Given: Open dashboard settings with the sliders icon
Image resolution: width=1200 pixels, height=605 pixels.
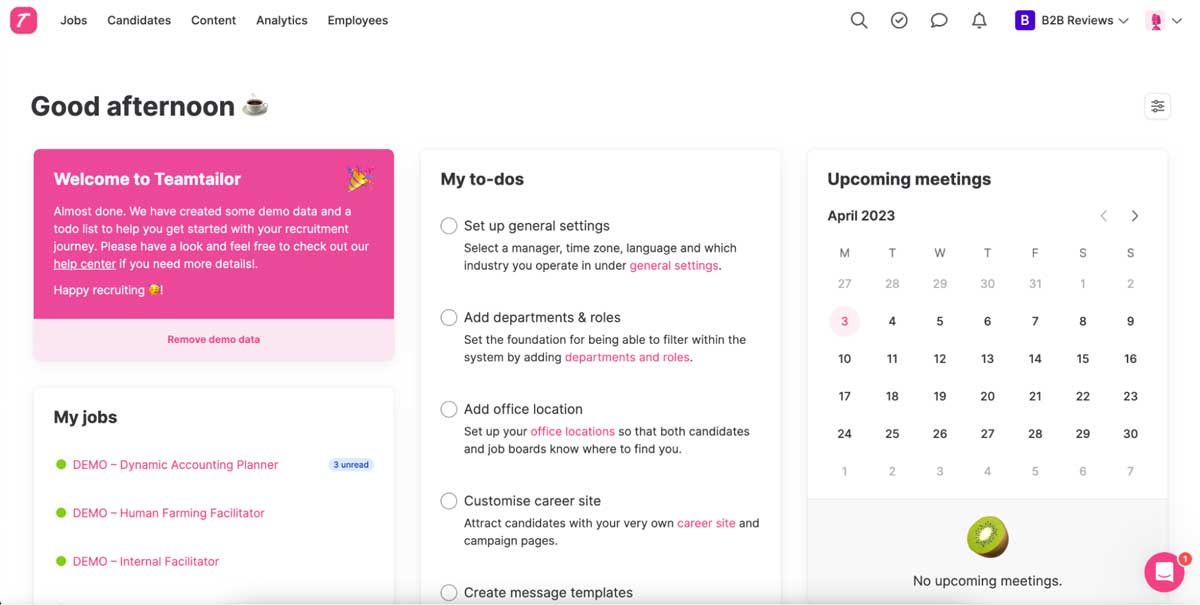Looking at the screenshot, I should coord(1157,105).
